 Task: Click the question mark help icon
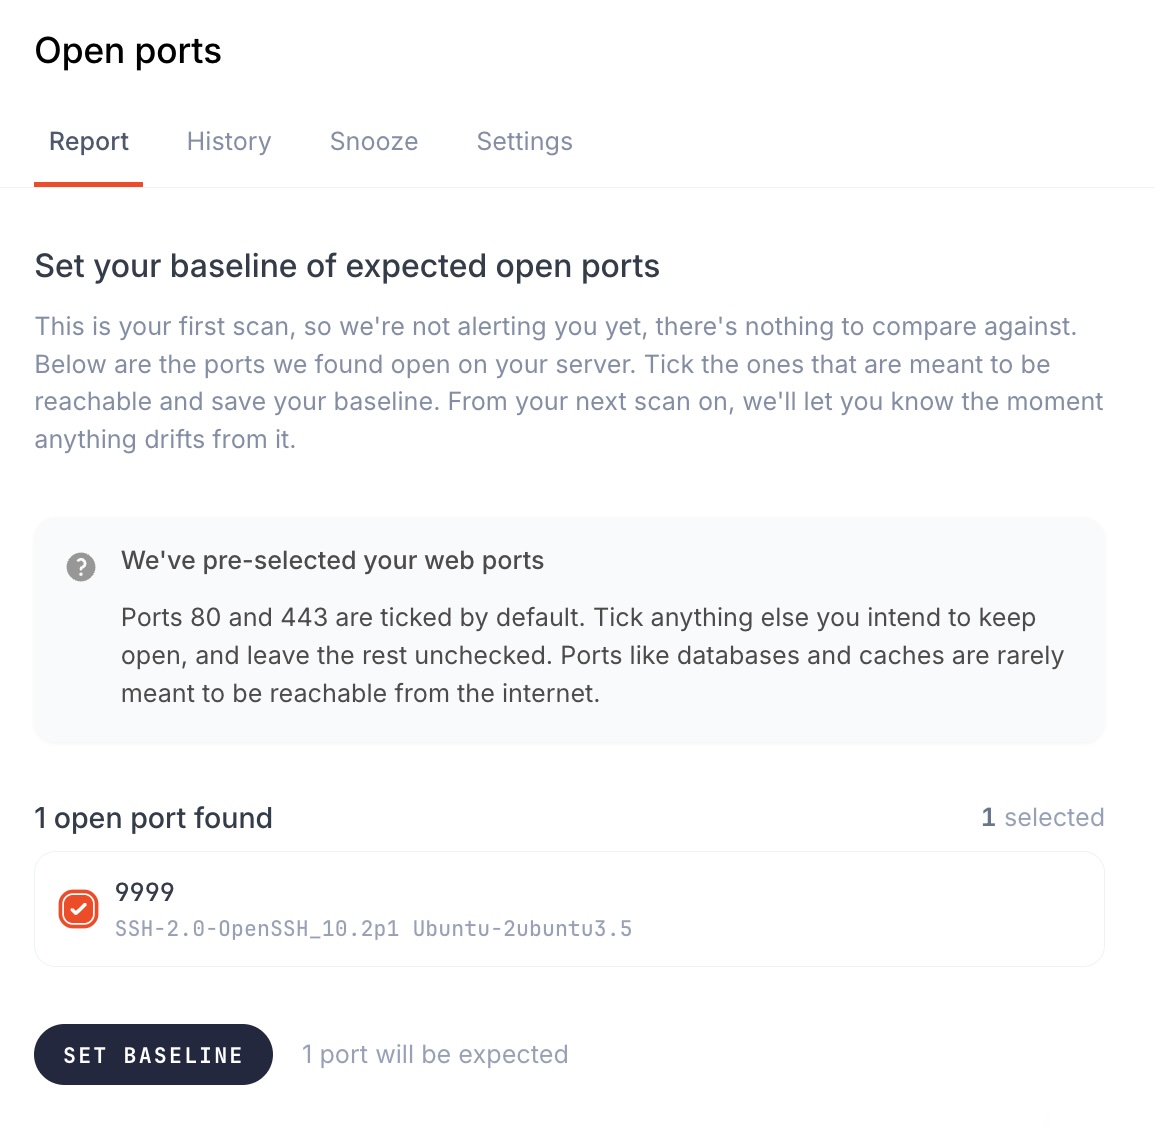pos(81,567)
